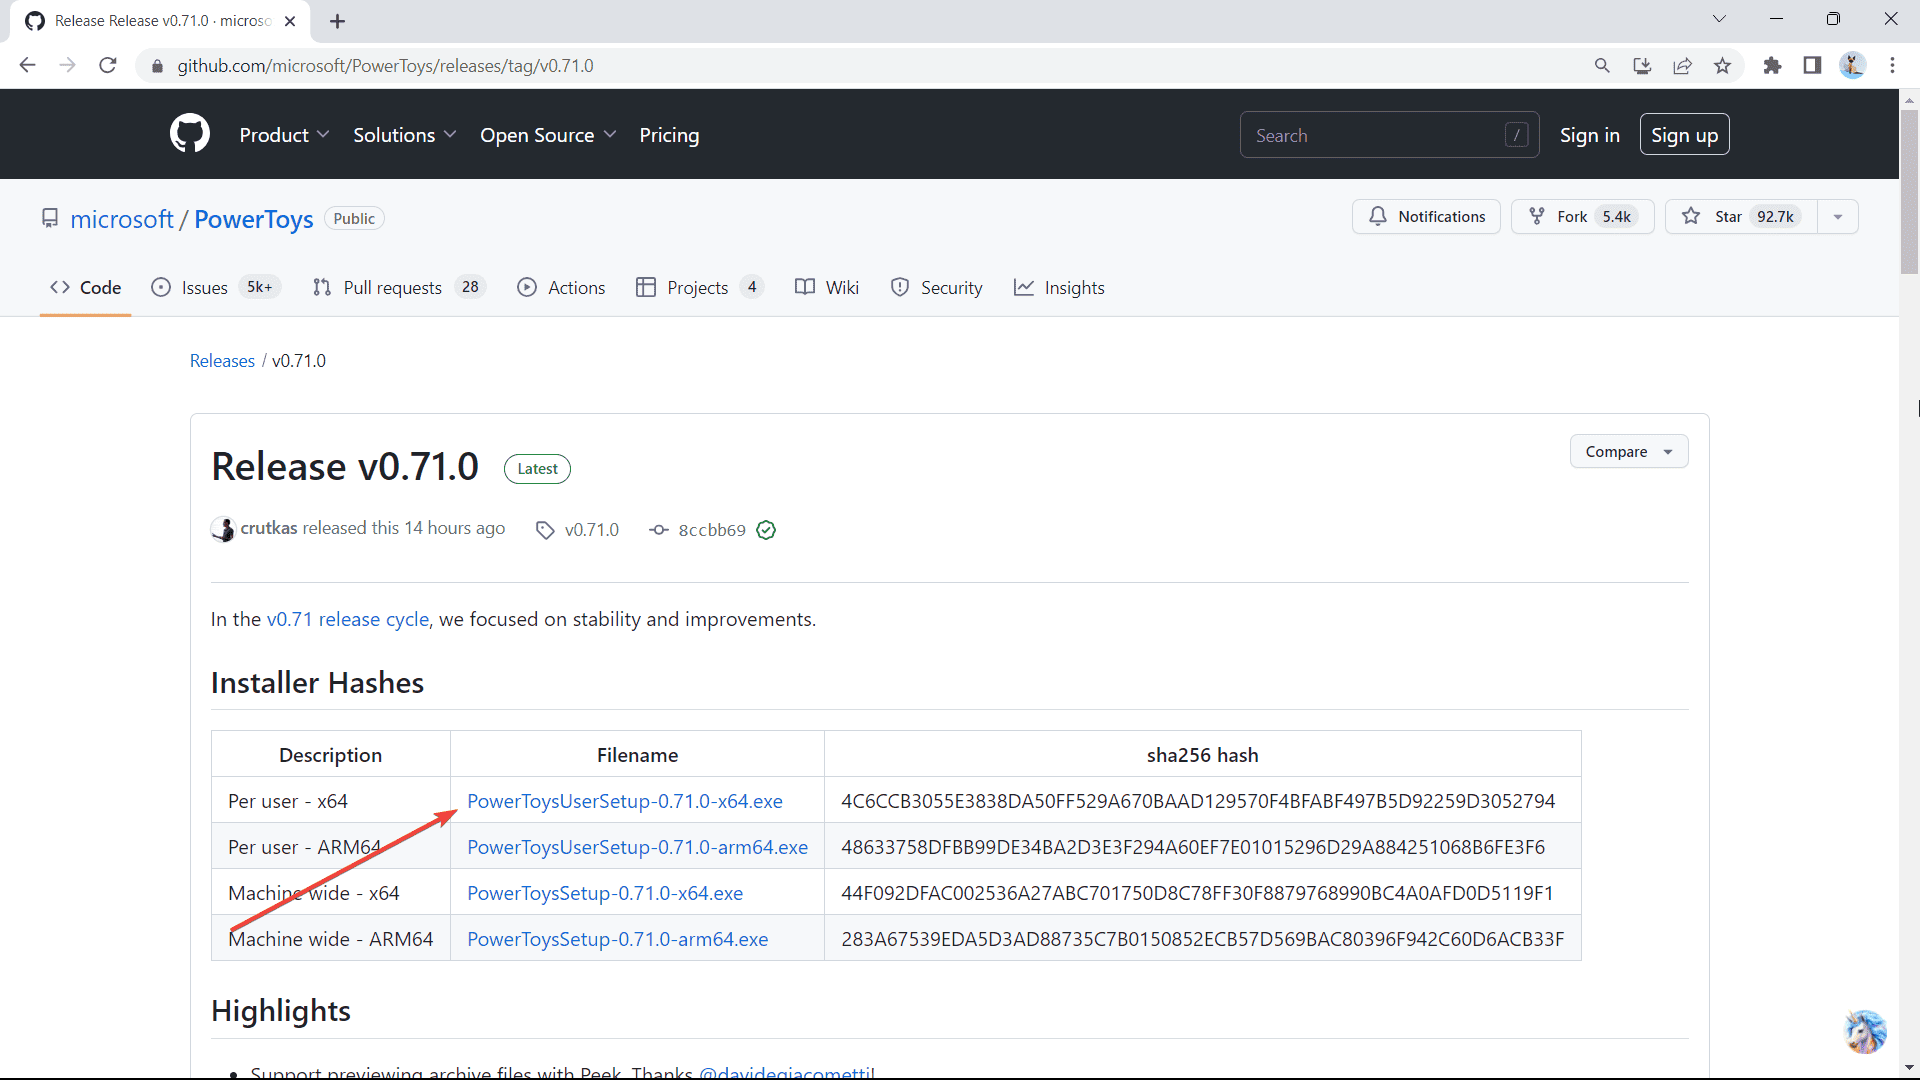Viewport: 1920px width, 1080px height.
Task: Click the unicorn assistant icon
Action: pos(1865,1032)
